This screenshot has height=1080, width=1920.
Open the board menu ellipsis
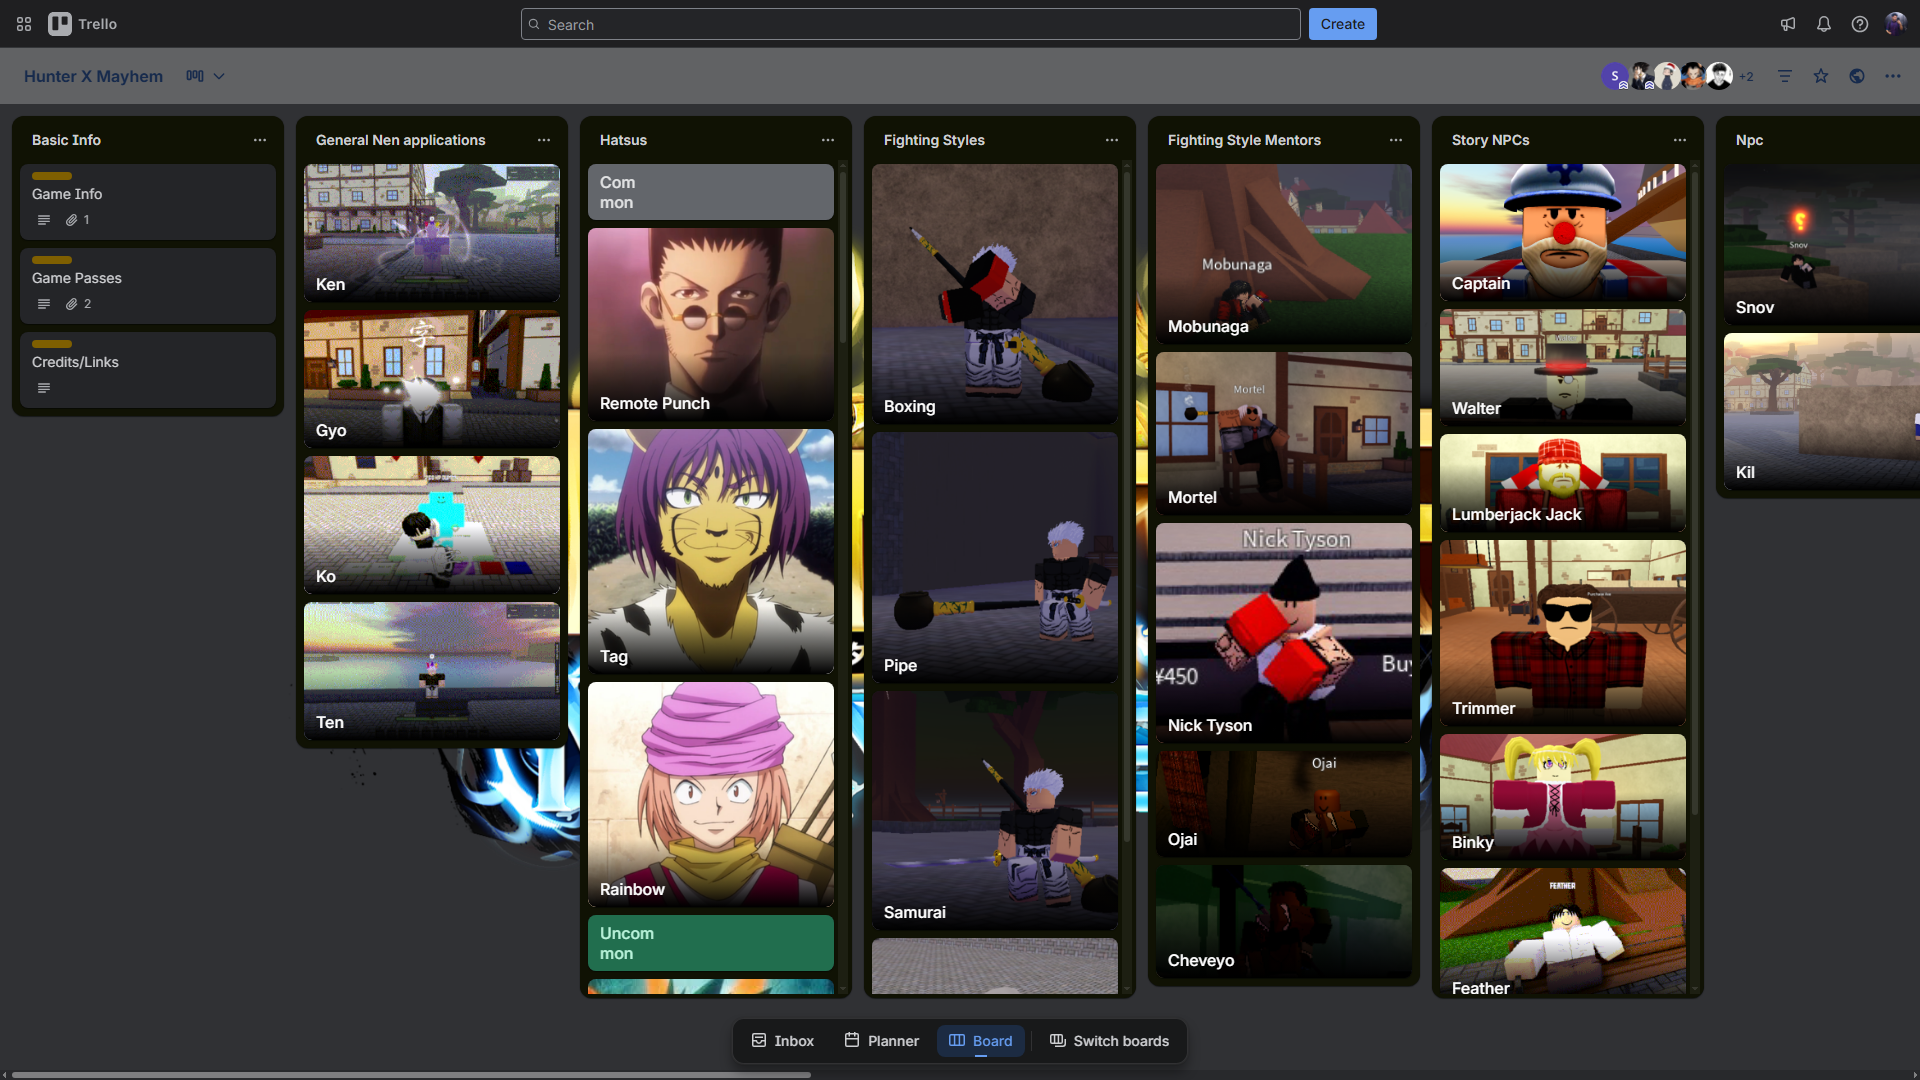[x=1893, y=76]
